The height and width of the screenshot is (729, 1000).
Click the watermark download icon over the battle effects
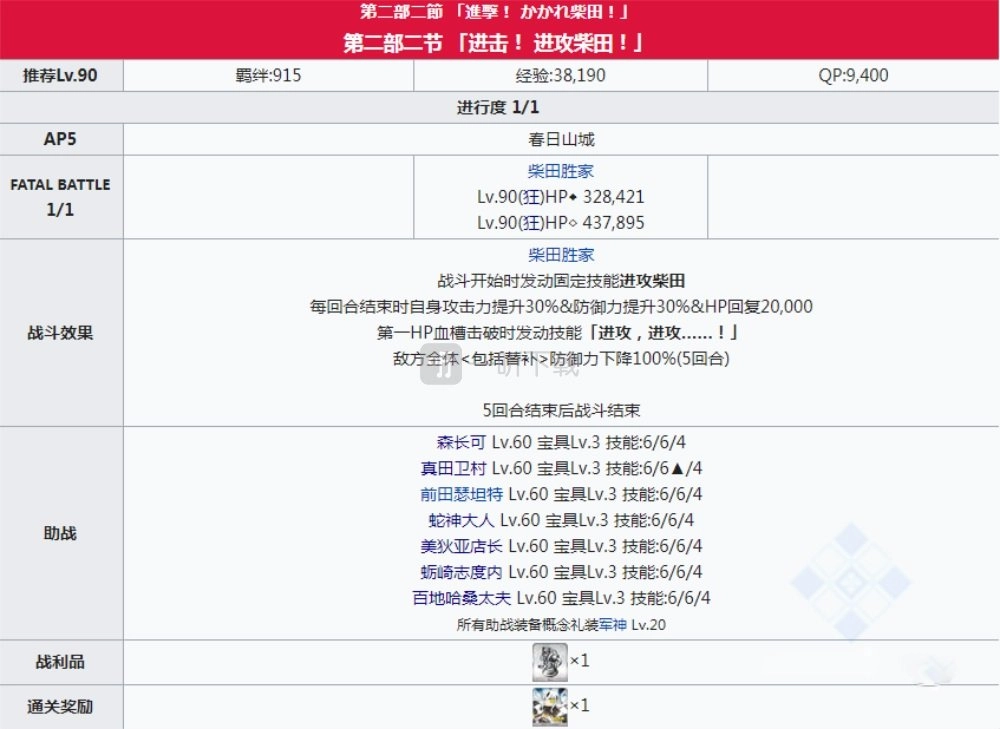[441, 364]
